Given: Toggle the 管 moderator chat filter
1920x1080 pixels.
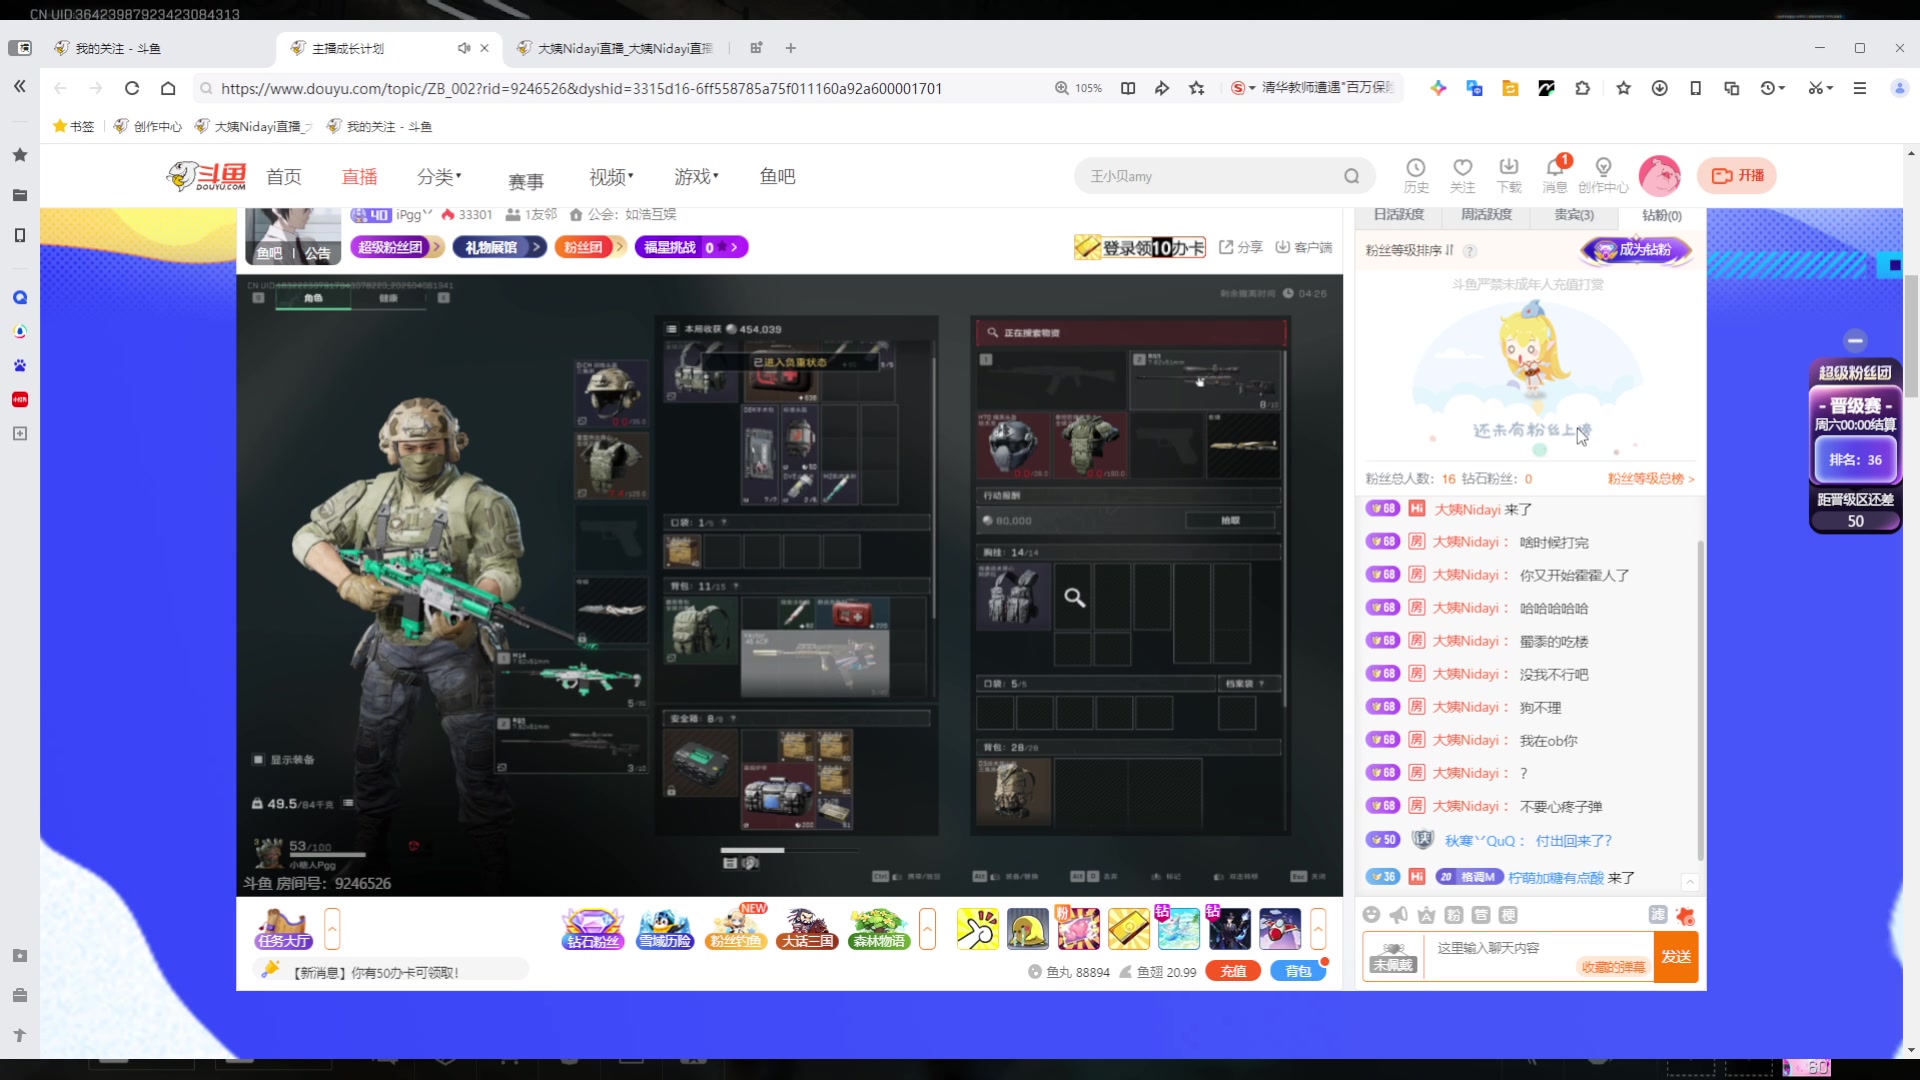Looking at the screenshot, I should pos(1481,915).
